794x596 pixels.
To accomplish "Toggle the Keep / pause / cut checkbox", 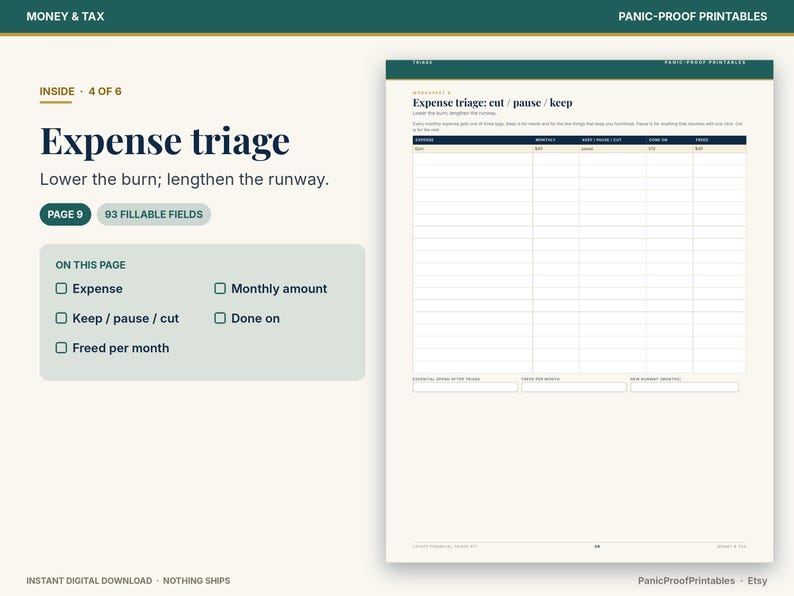I will (61, 318).
